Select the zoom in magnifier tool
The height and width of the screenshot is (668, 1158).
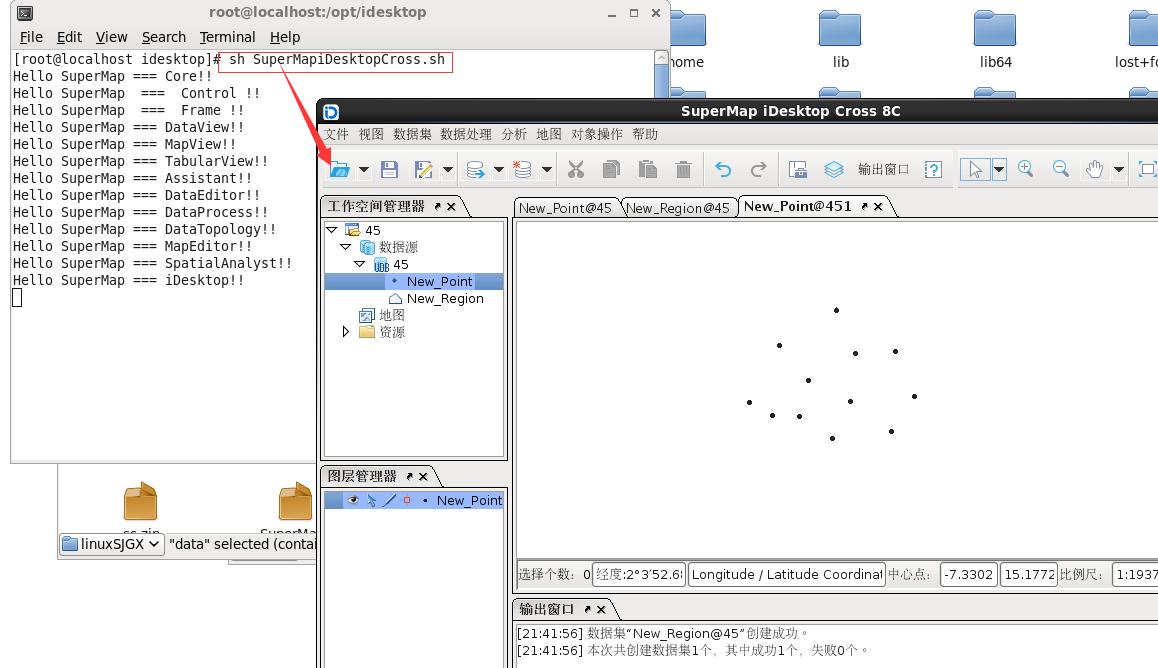[x=1025, y=168]
